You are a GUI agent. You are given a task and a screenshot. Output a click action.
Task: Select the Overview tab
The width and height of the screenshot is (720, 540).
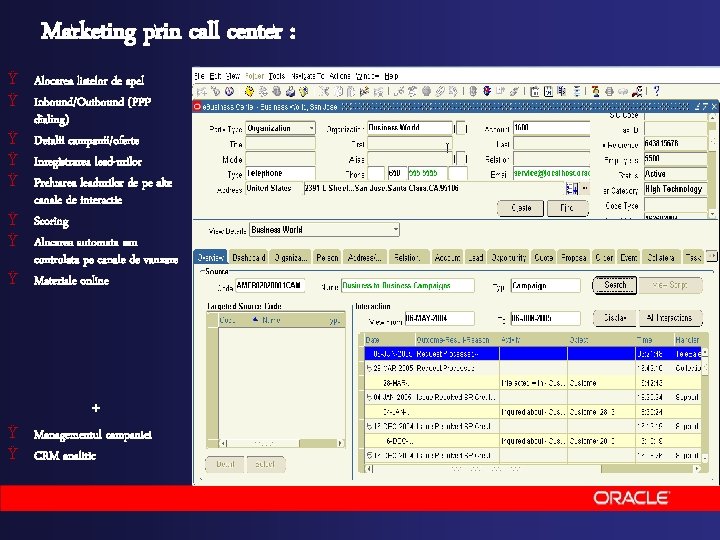coord(210,258)
